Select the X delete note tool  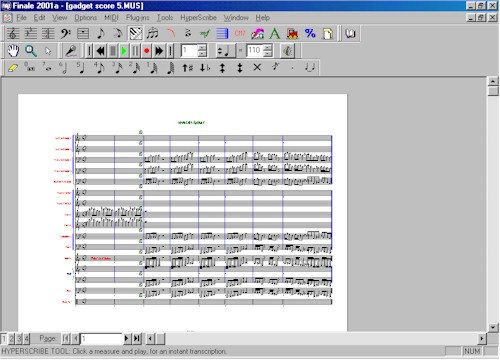257,68
